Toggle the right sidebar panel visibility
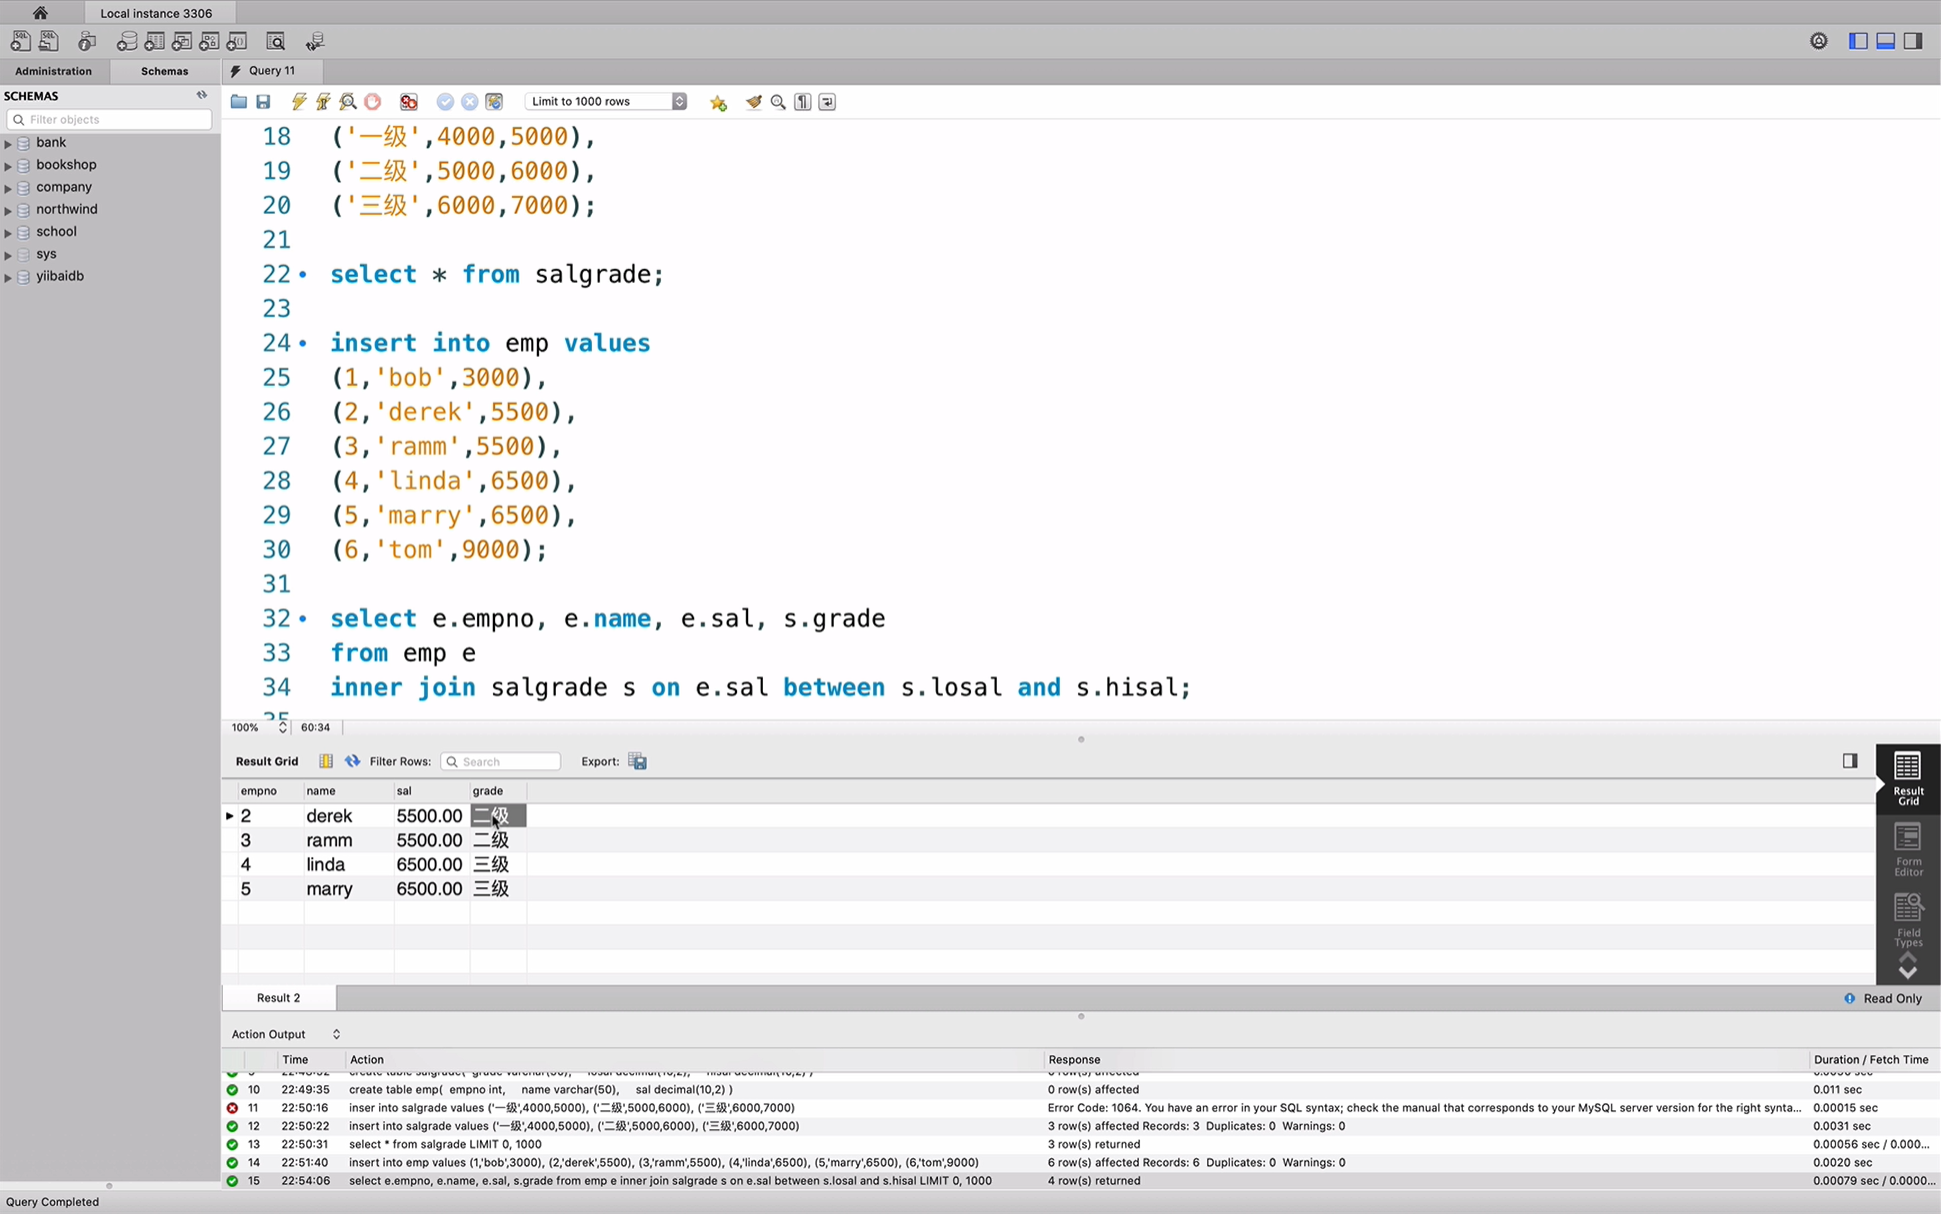 tap(1912, 41)
